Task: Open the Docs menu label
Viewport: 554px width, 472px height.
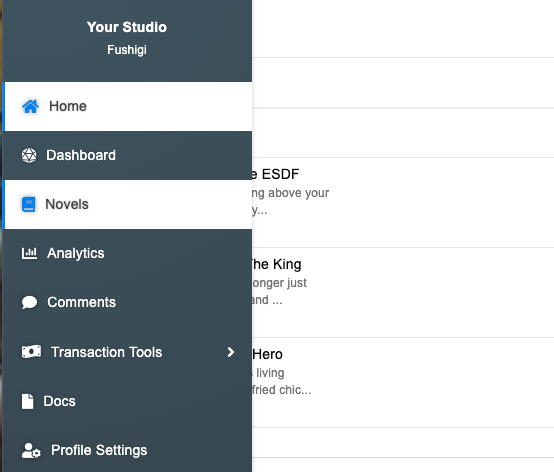Action: [59, 401]
